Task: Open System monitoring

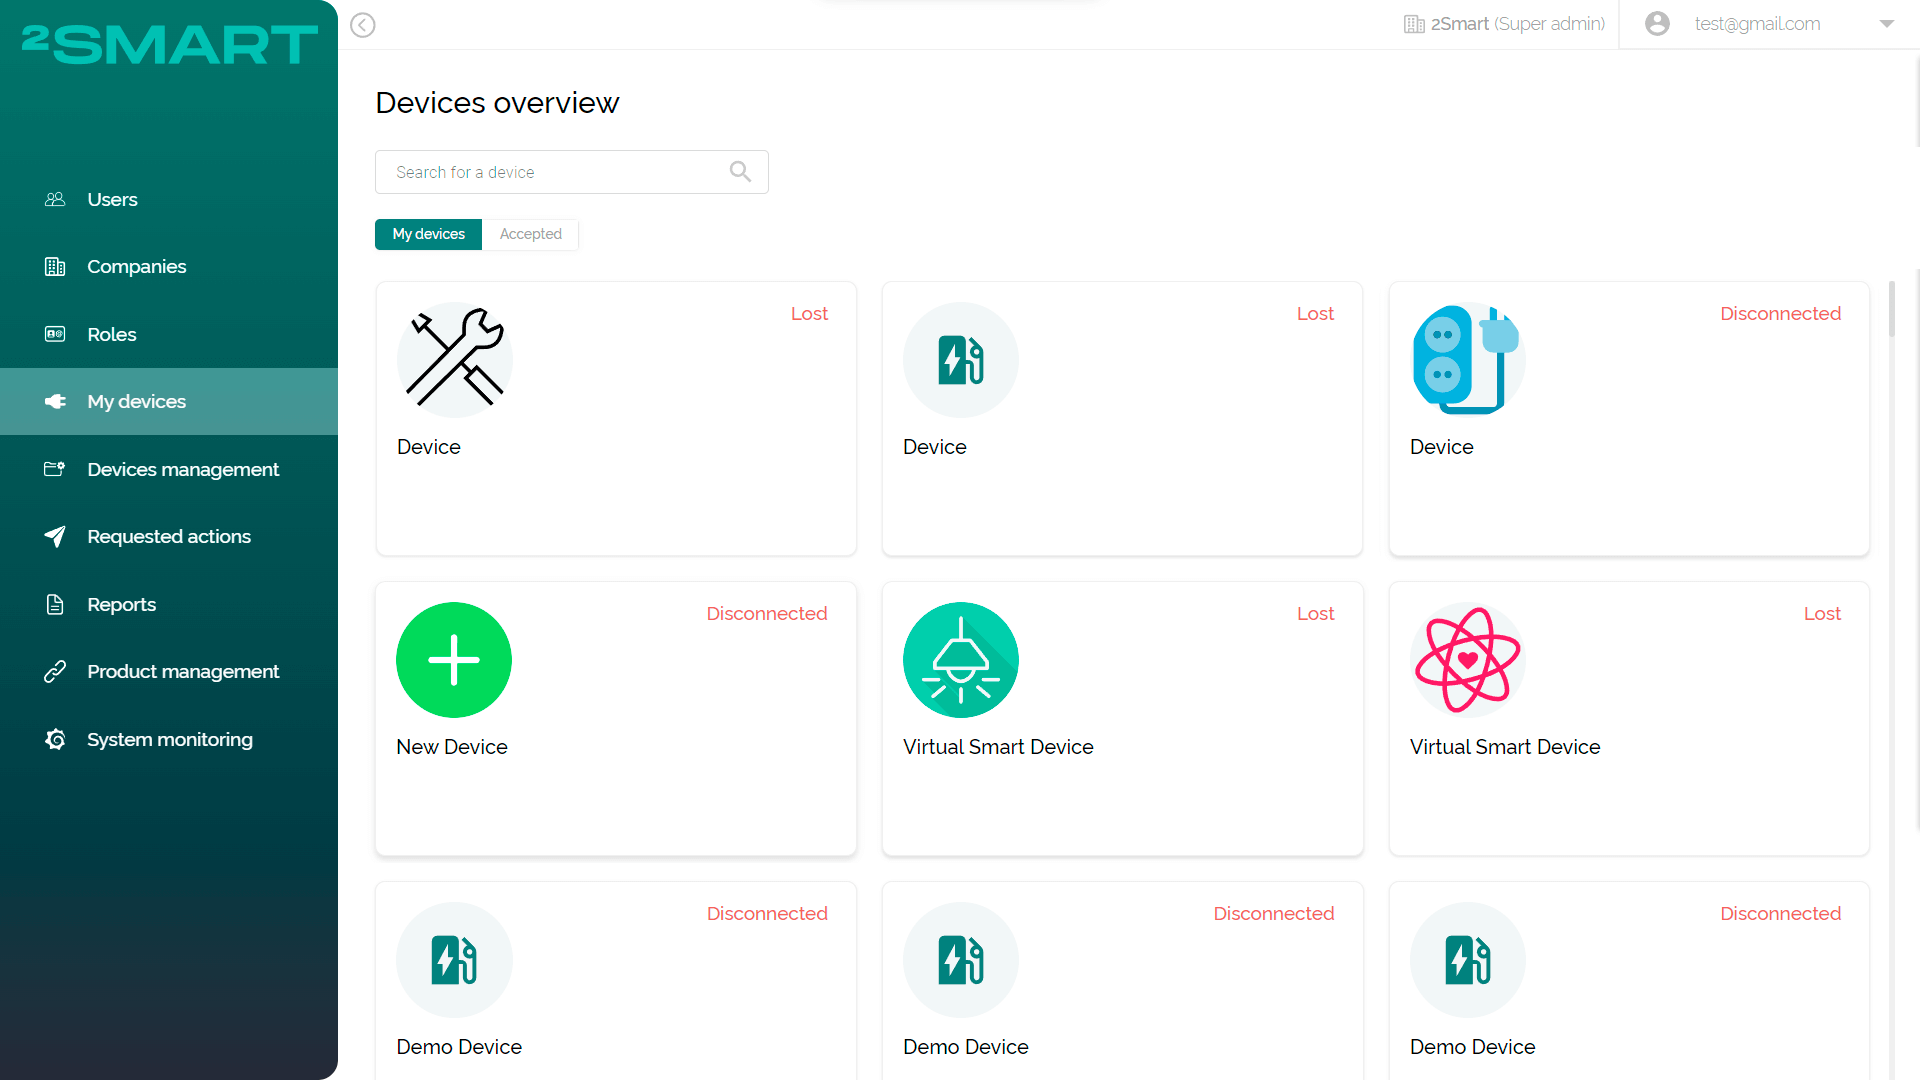Action: (169, 739)
